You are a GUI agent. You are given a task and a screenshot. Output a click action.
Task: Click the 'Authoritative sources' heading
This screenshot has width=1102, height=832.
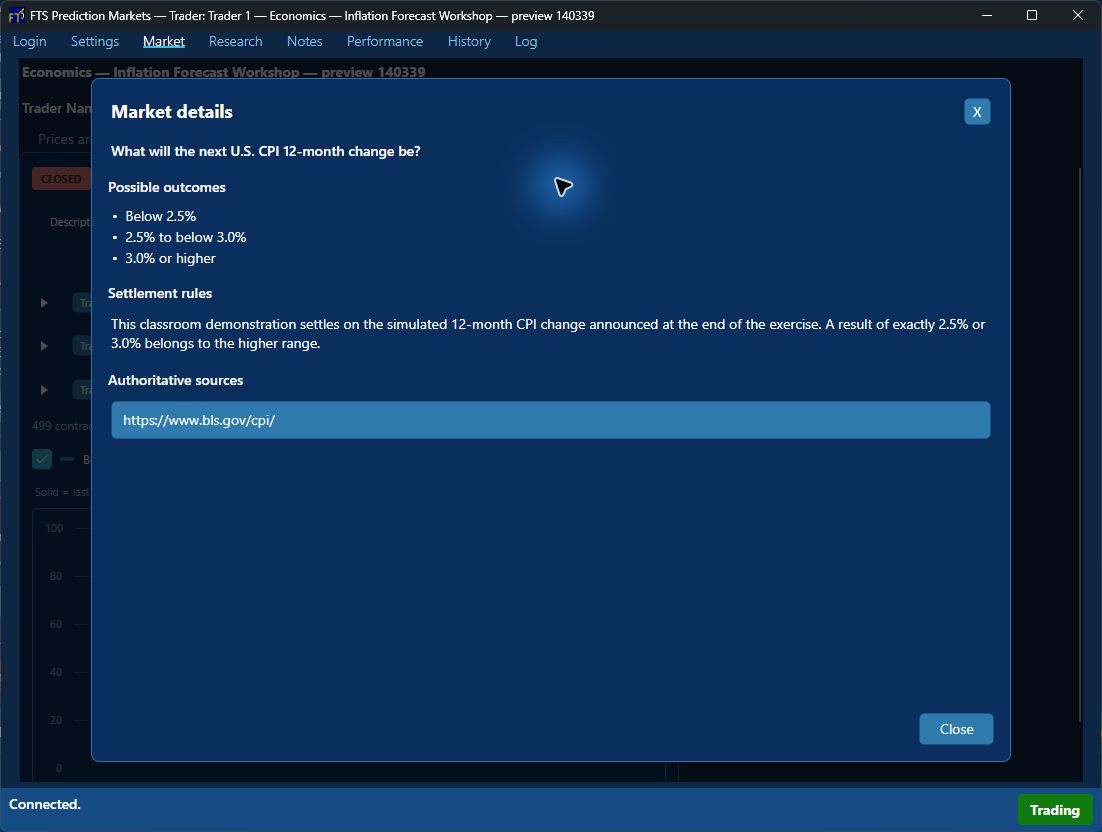[x=176, y=380]
